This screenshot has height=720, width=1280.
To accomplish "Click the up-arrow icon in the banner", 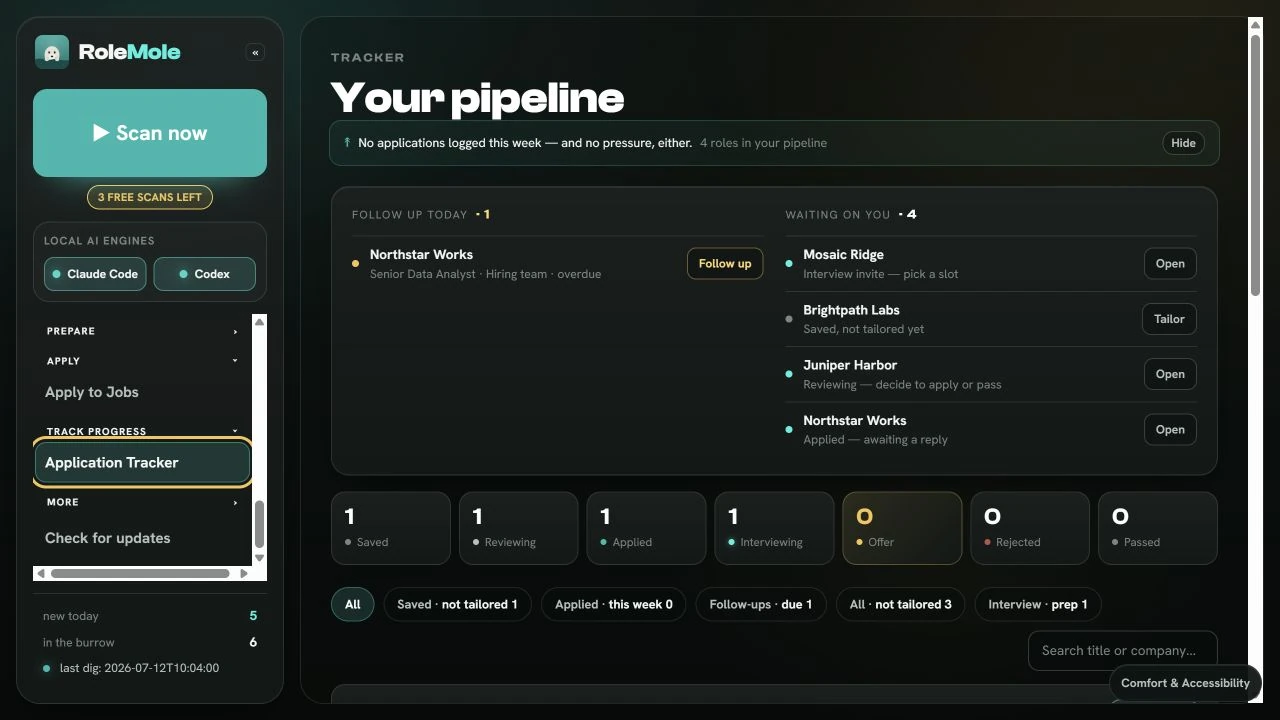I will click(x=347, y=142).
